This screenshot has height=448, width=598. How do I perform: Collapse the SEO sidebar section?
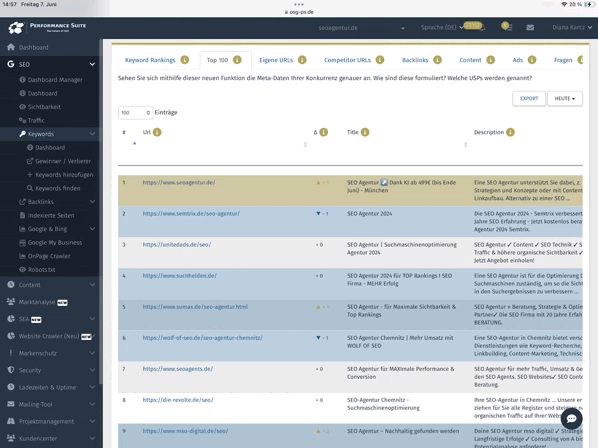(x=92, y=64)
